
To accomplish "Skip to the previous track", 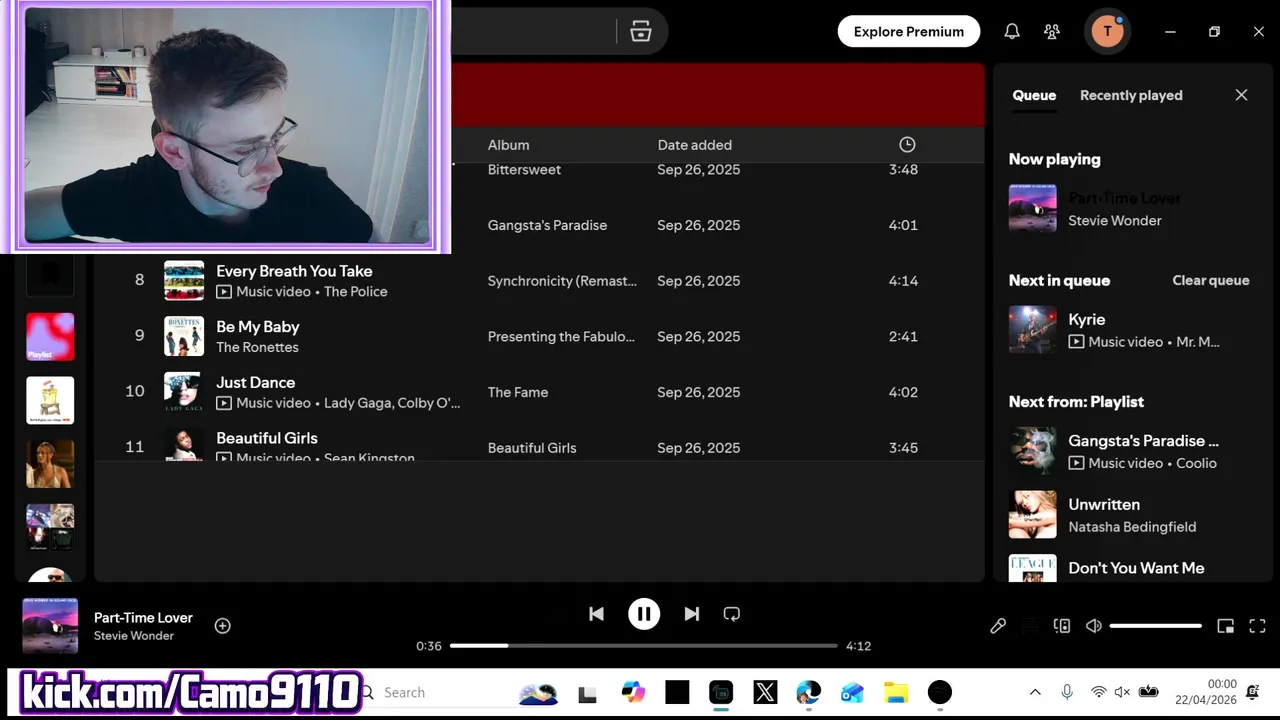I will [596, 614].
